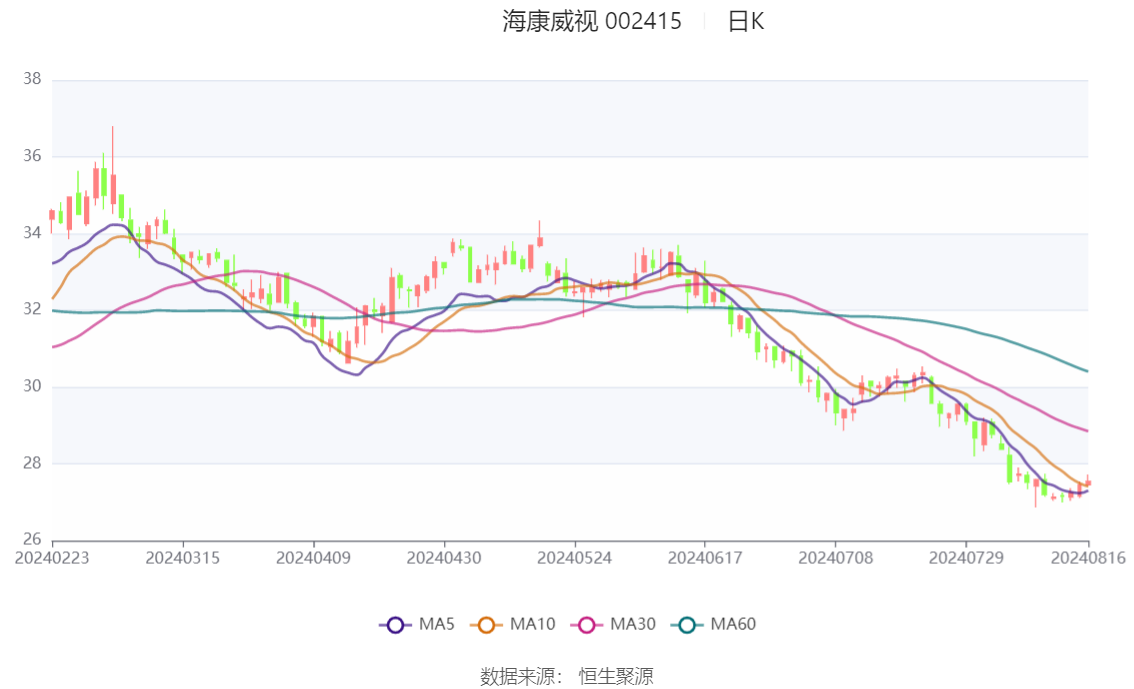Click the y-axis value 26
The width and height of the screenshot is (1134, 689).
click(x=32, y=539)
